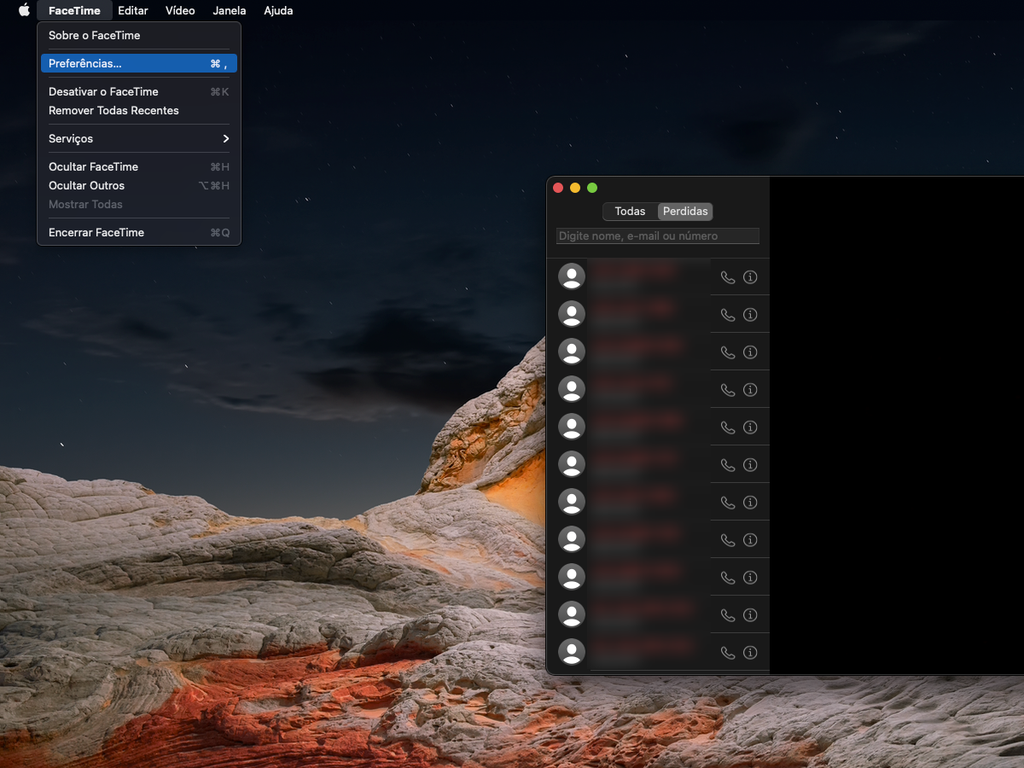Show info for the tenth contact in the list
1024x768 pixels.
coord(750,615)
